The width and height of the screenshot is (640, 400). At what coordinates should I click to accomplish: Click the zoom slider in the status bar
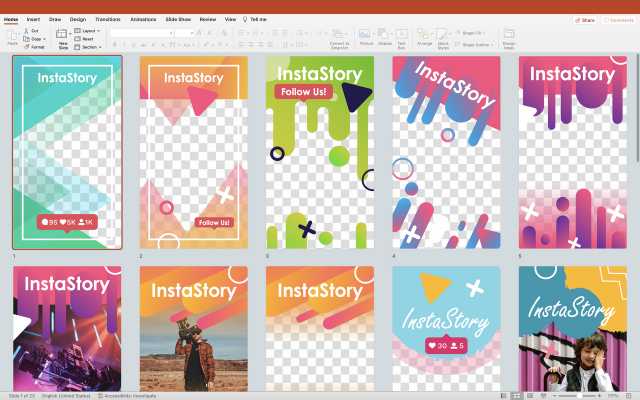[580, 396]
